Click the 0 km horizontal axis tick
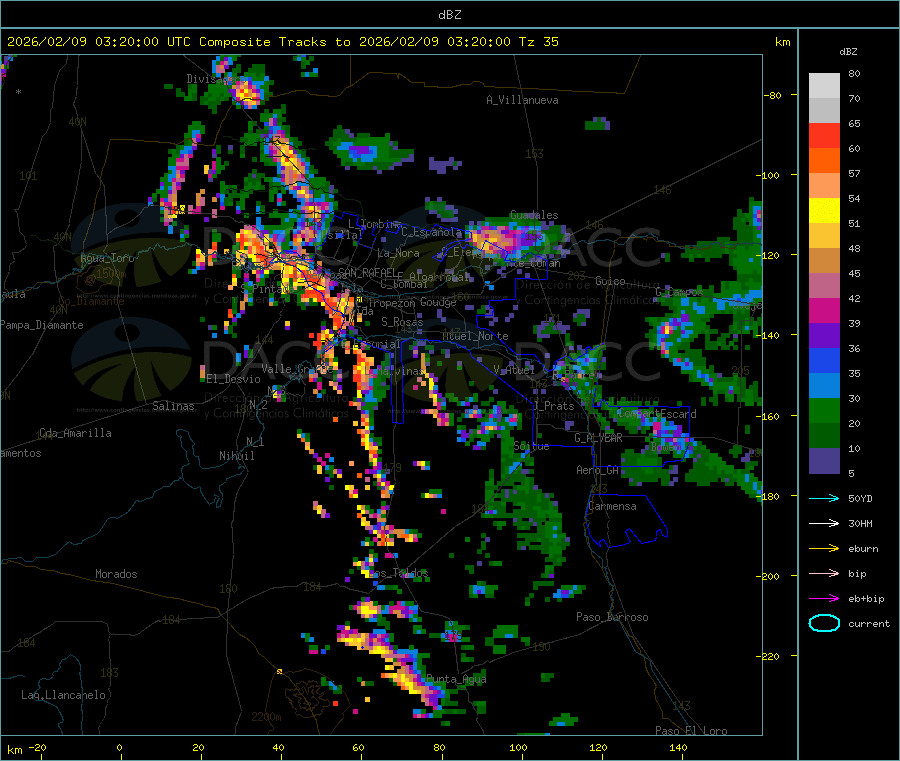 [x=119, y=747]
